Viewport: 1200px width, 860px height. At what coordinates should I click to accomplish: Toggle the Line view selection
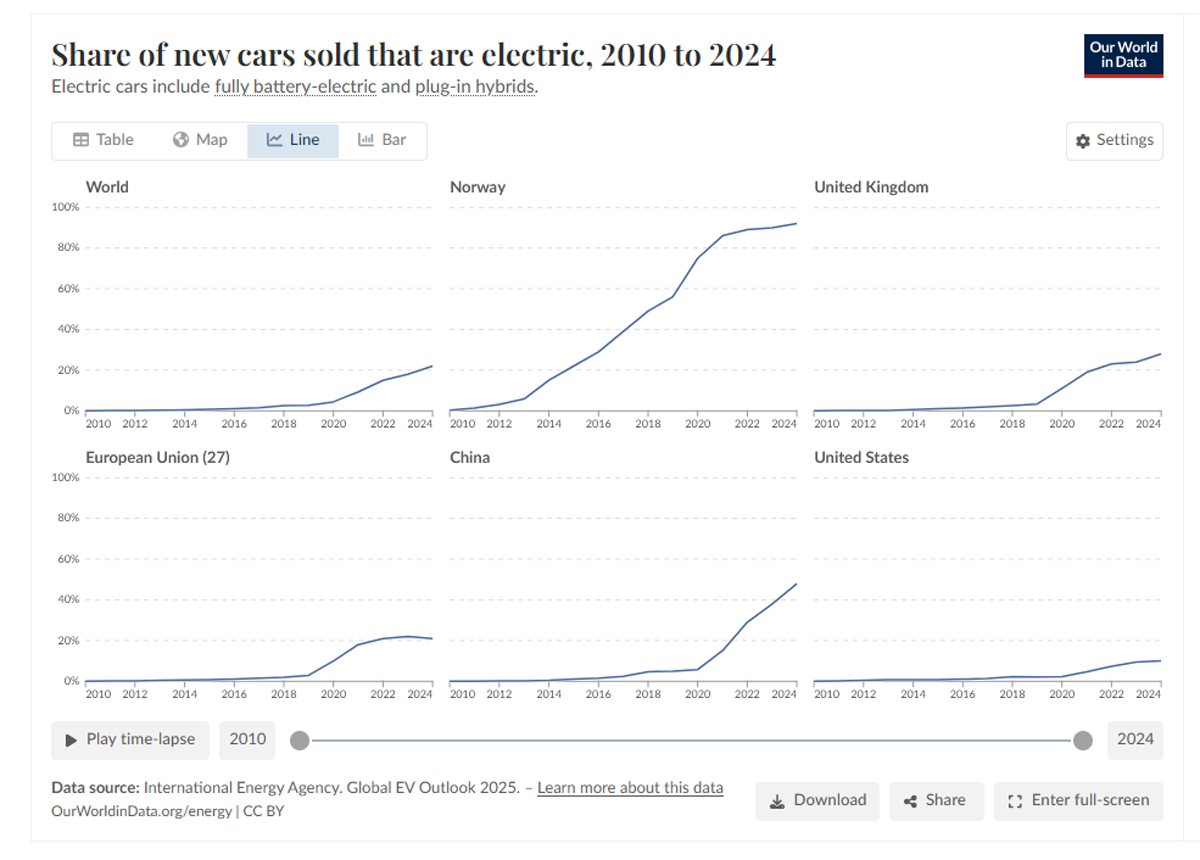click(292, 140)
